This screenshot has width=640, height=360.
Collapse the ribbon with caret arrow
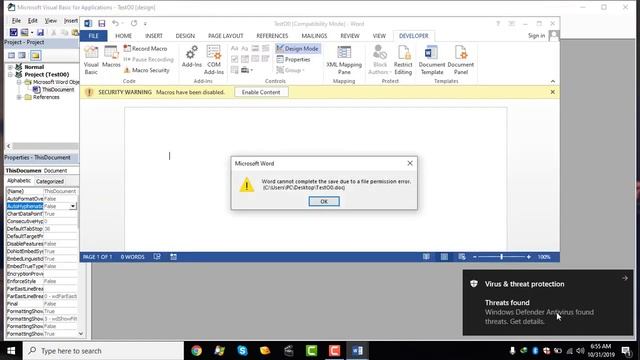coord(553,81)
